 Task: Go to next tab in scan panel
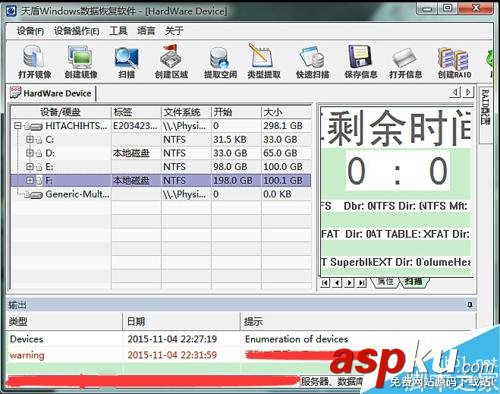point(349,283)
